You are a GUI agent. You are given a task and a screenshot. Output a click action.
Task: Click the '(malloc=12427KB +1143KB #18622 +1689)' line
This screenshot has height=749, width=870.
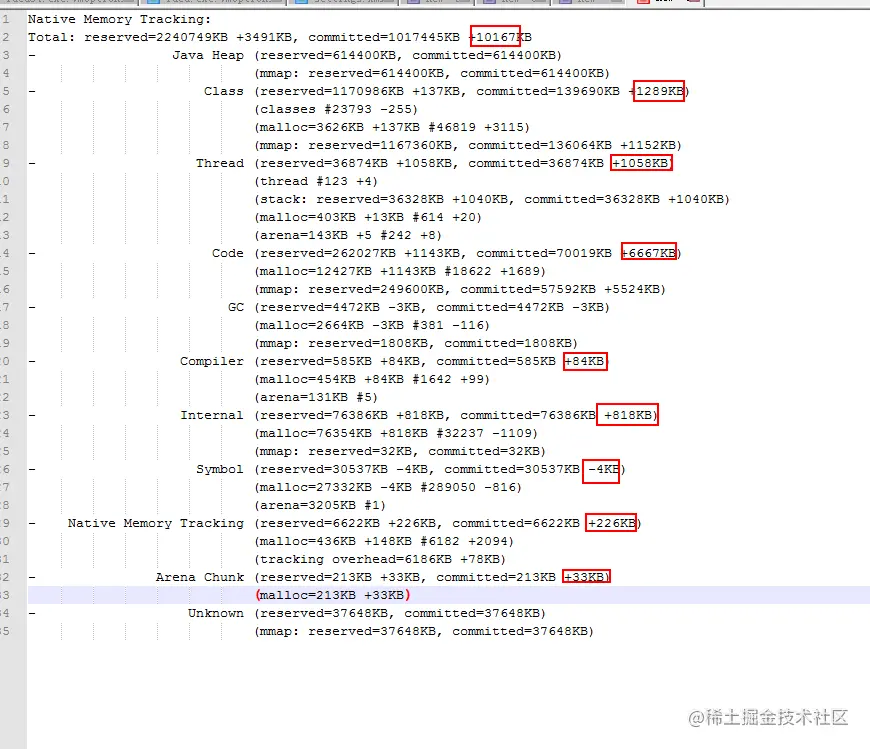(400, 271)
